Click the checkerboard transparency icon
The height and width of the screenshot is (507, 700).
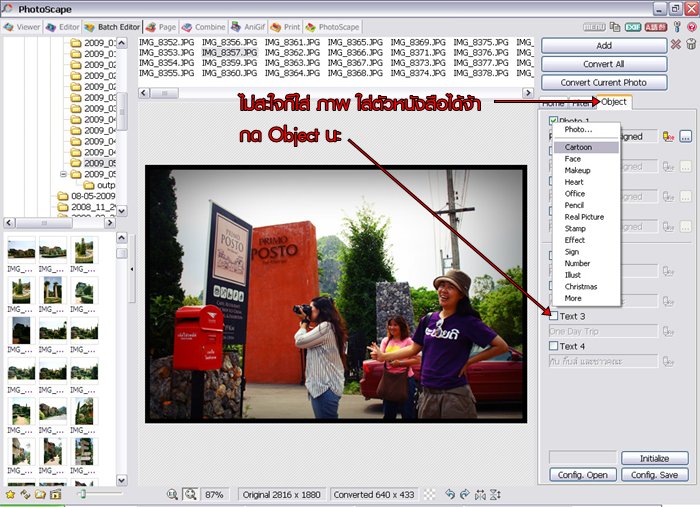[429, 495]
